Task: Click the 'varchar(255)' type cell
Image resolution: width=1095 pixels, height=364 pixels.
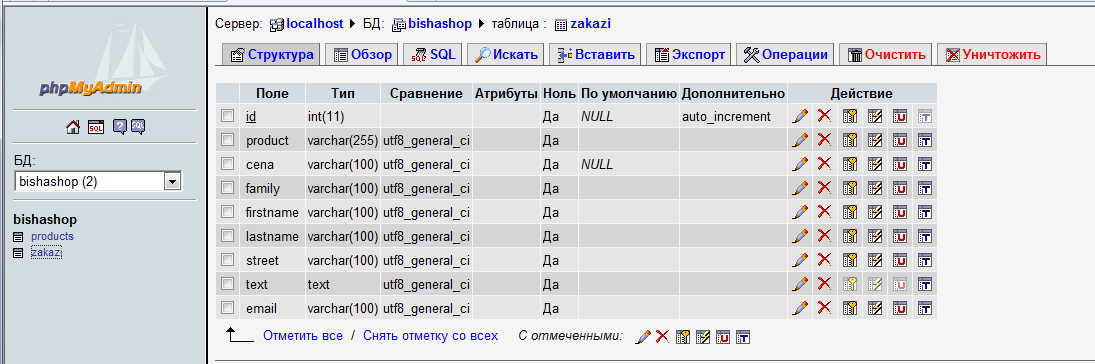Action: coord(342,140)
